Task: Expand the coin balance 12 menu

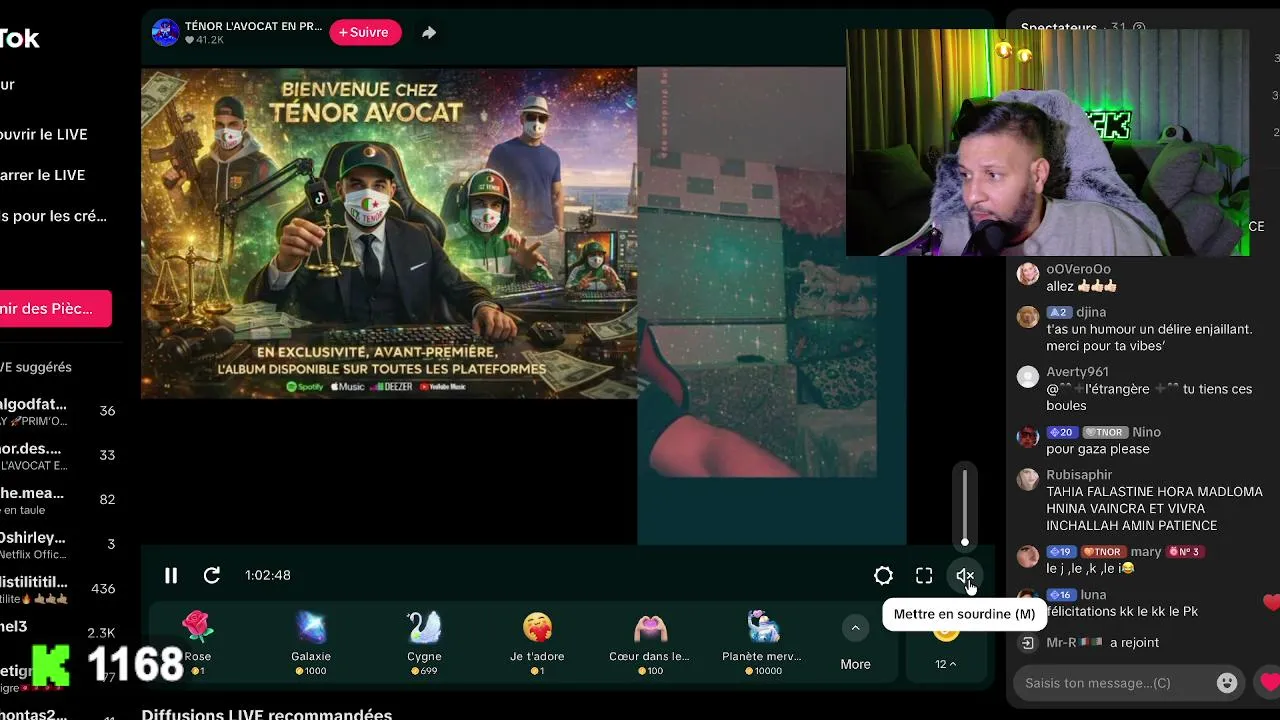Action: [x=945, y=664]
